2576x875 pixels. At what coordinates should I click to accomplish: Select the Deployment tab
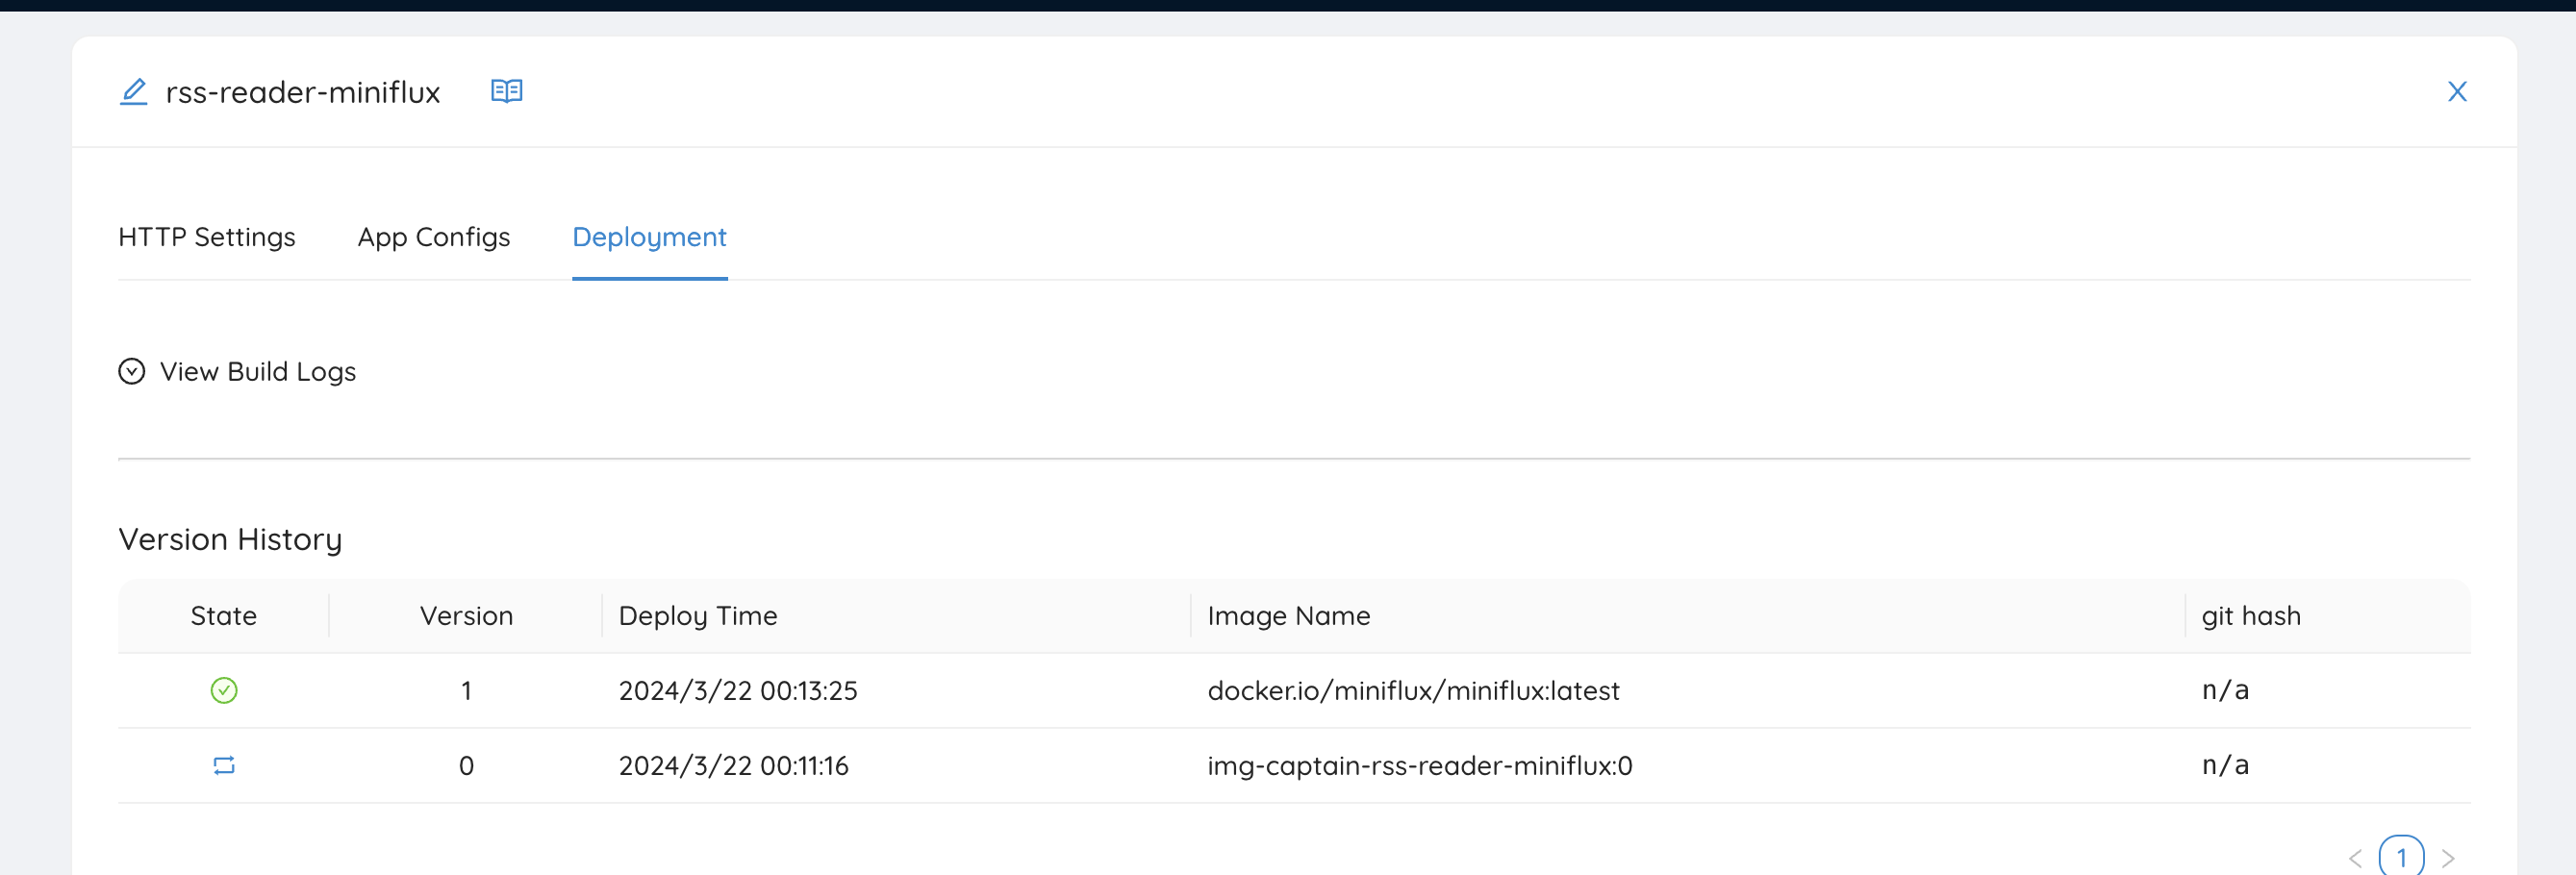[649, 237]
